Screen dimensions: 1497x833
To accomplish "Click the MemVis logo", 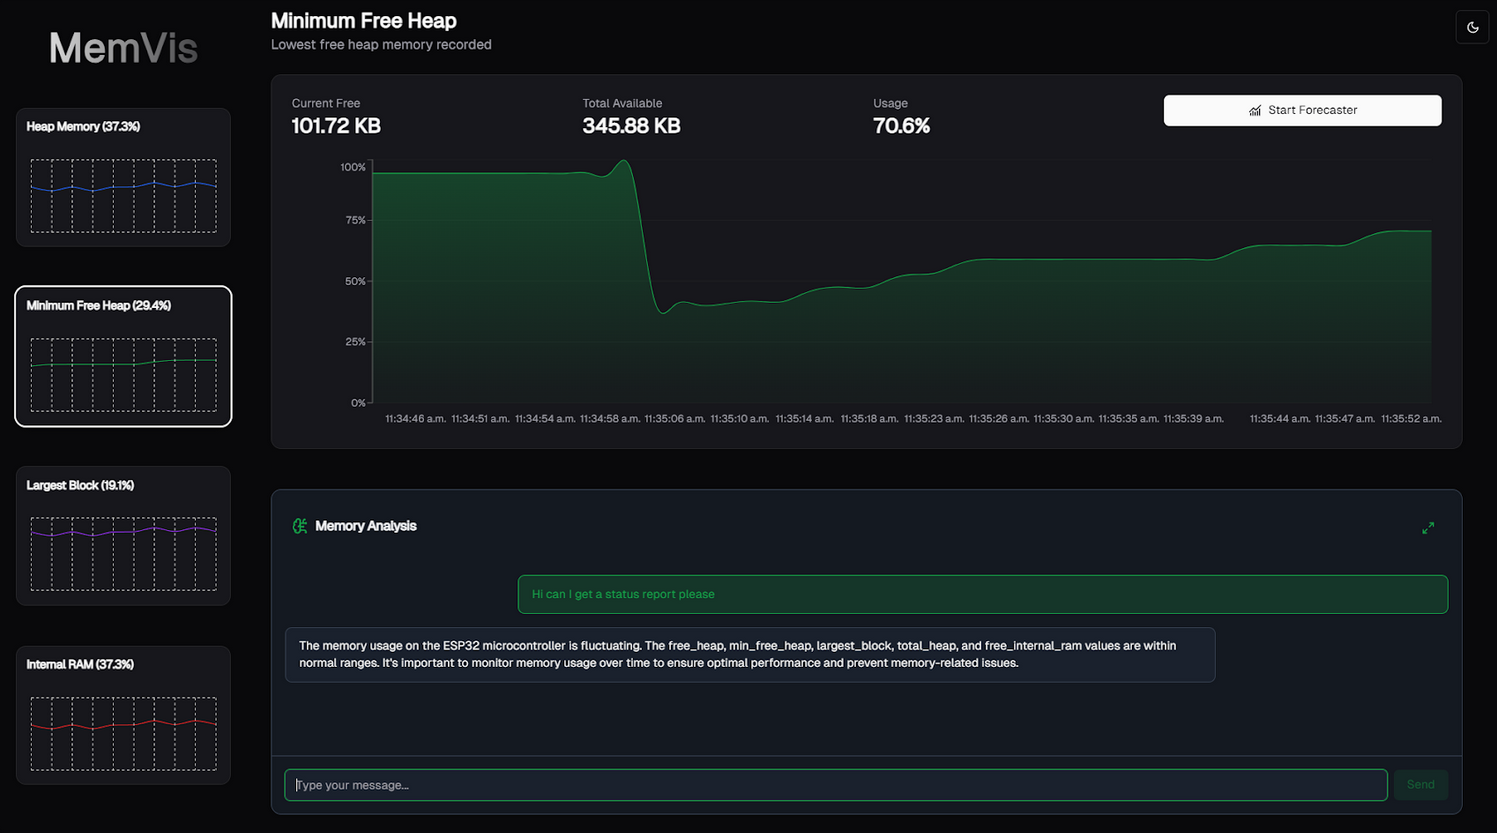I will click(x=123, y=48).
